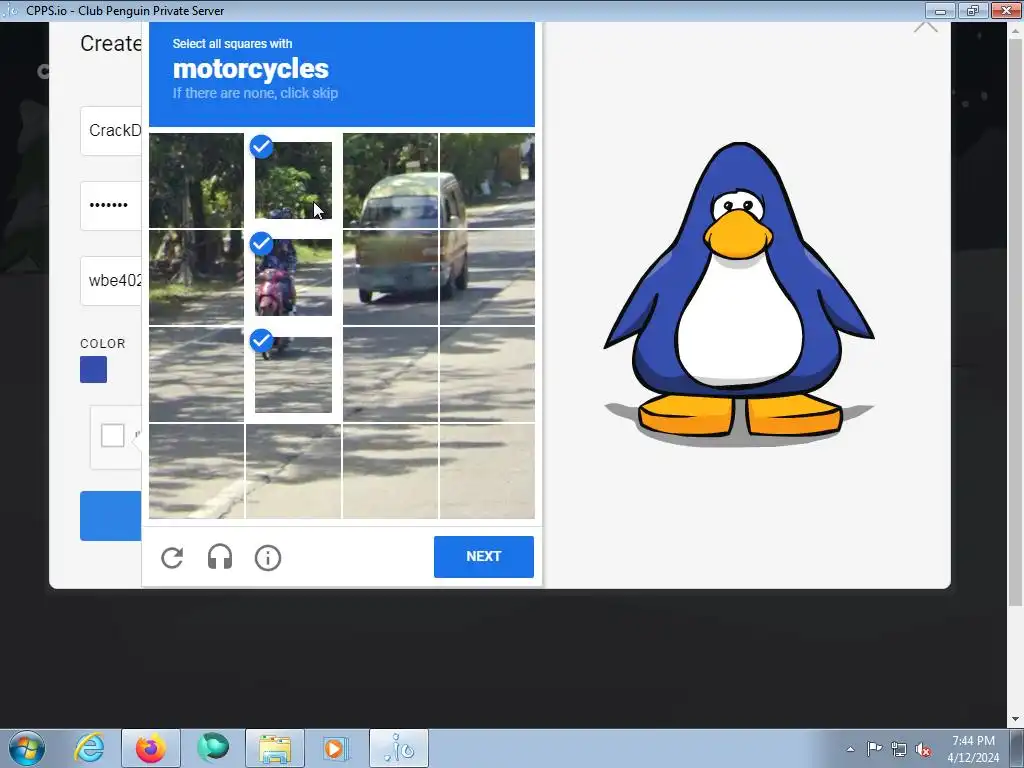Deselect the checked tile with the rider's helmet
The image size is (1024, 768).
[x=293, y=180]
